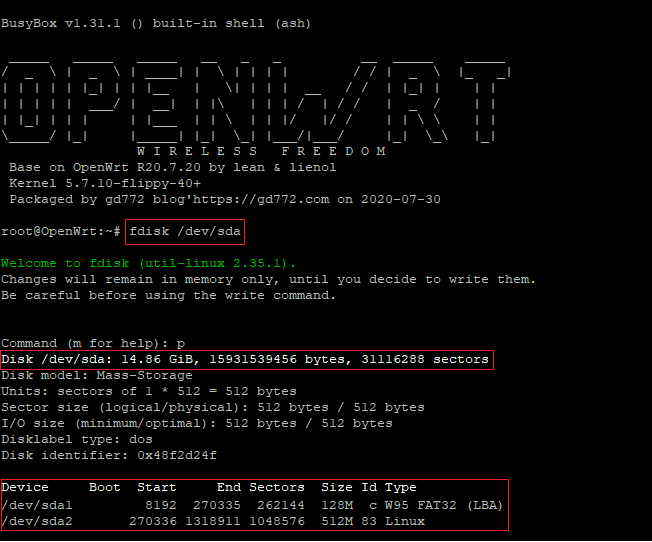Screen dimensions: 652x542
Task: Click the 'Sectors' column header
Action: coord(277,487)
